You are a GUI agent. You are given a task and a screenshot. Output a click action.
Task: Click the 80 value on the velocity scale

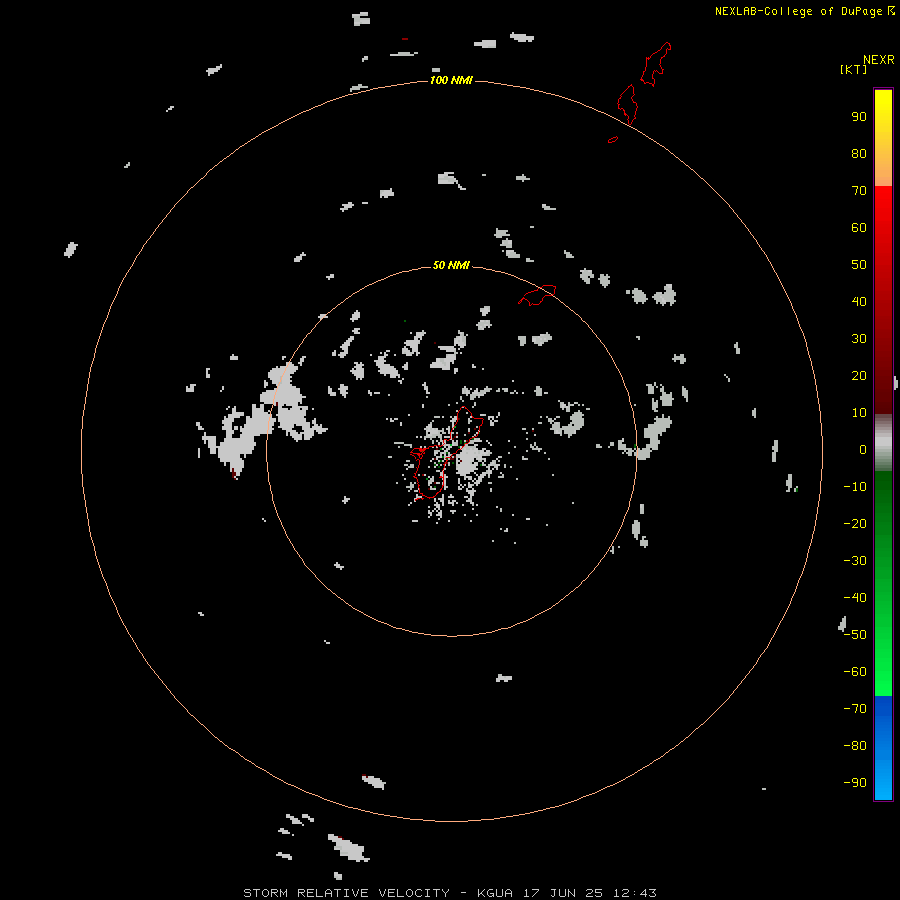click(x=859, y=154)
